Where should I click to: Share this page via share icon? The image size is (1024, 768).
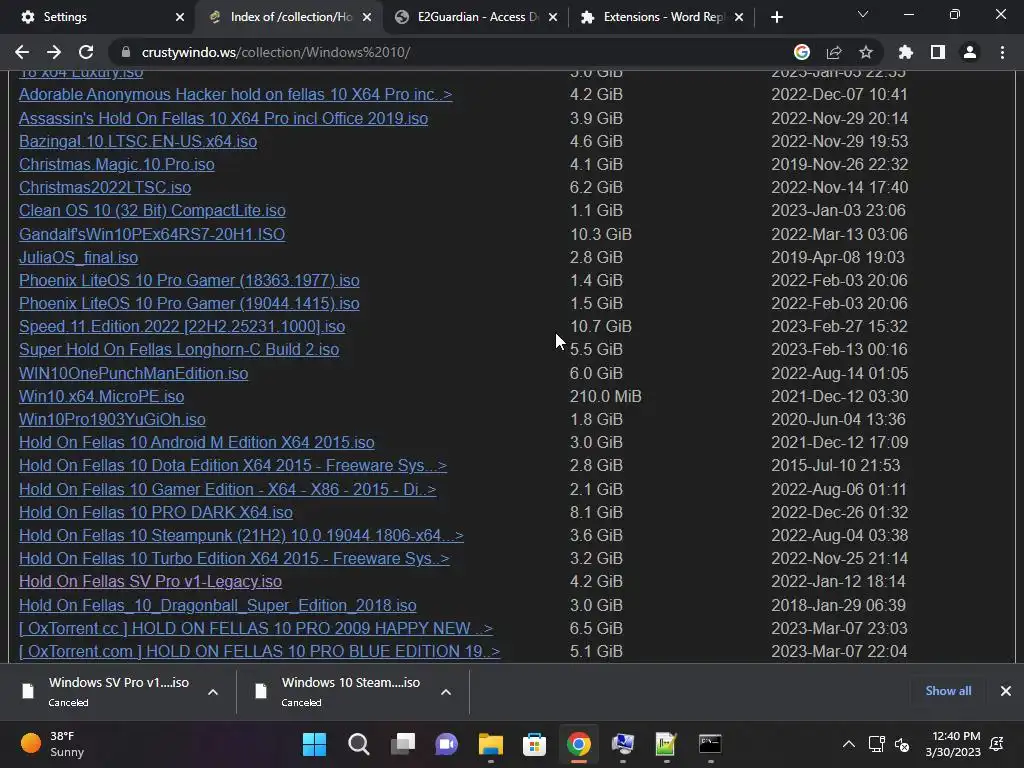(833, 52)
